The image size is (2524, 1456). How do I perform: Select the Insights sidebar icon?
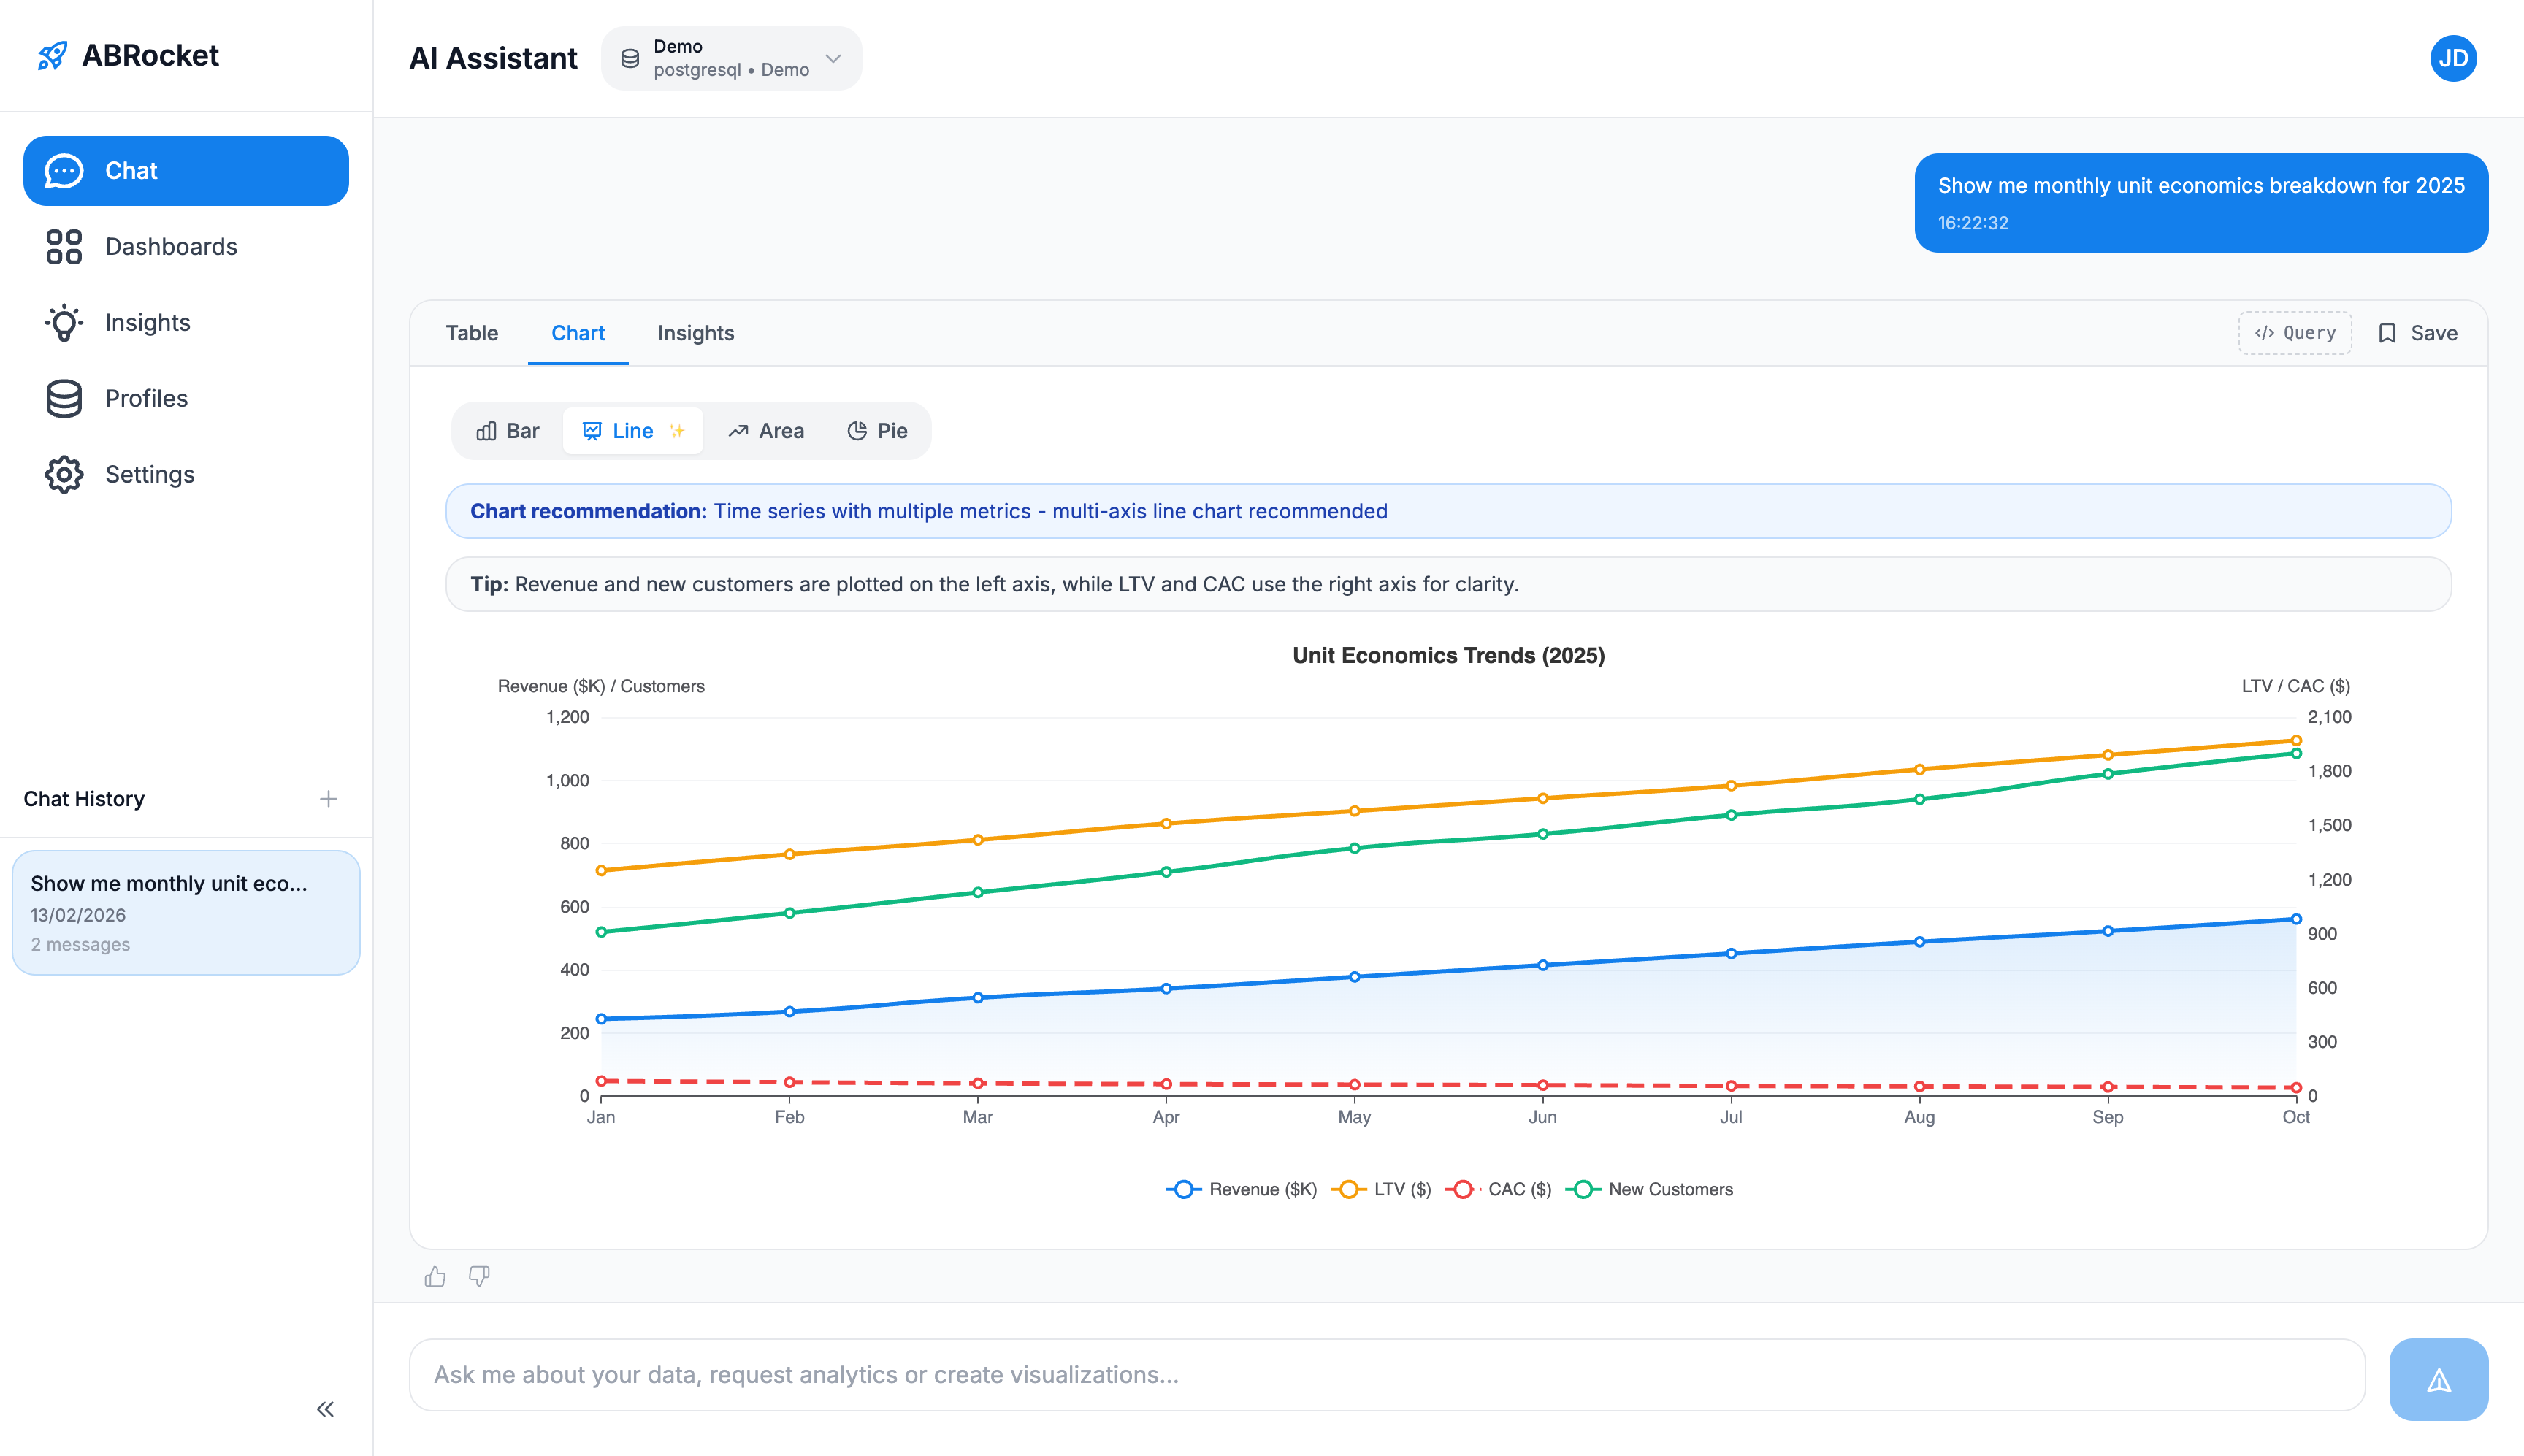coord(63,322)
